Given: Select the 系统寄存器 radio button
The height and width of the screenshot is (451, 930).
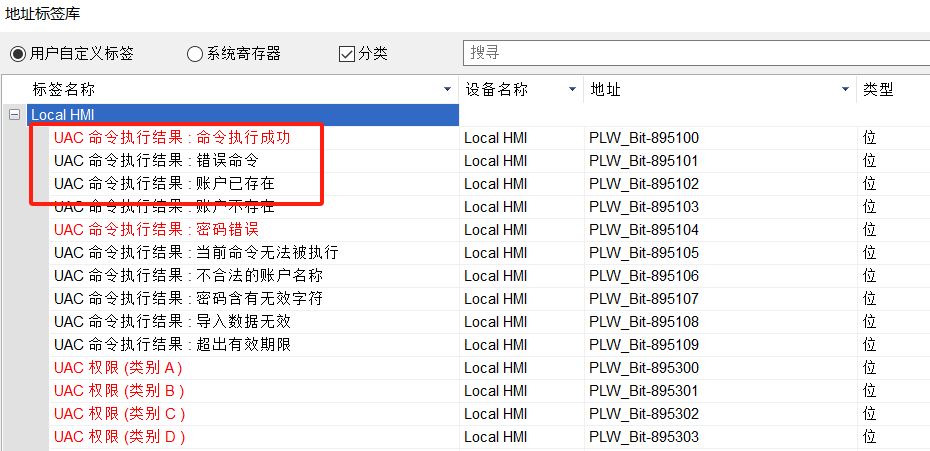Looking at the screenshot, I should tap(195, 53).
